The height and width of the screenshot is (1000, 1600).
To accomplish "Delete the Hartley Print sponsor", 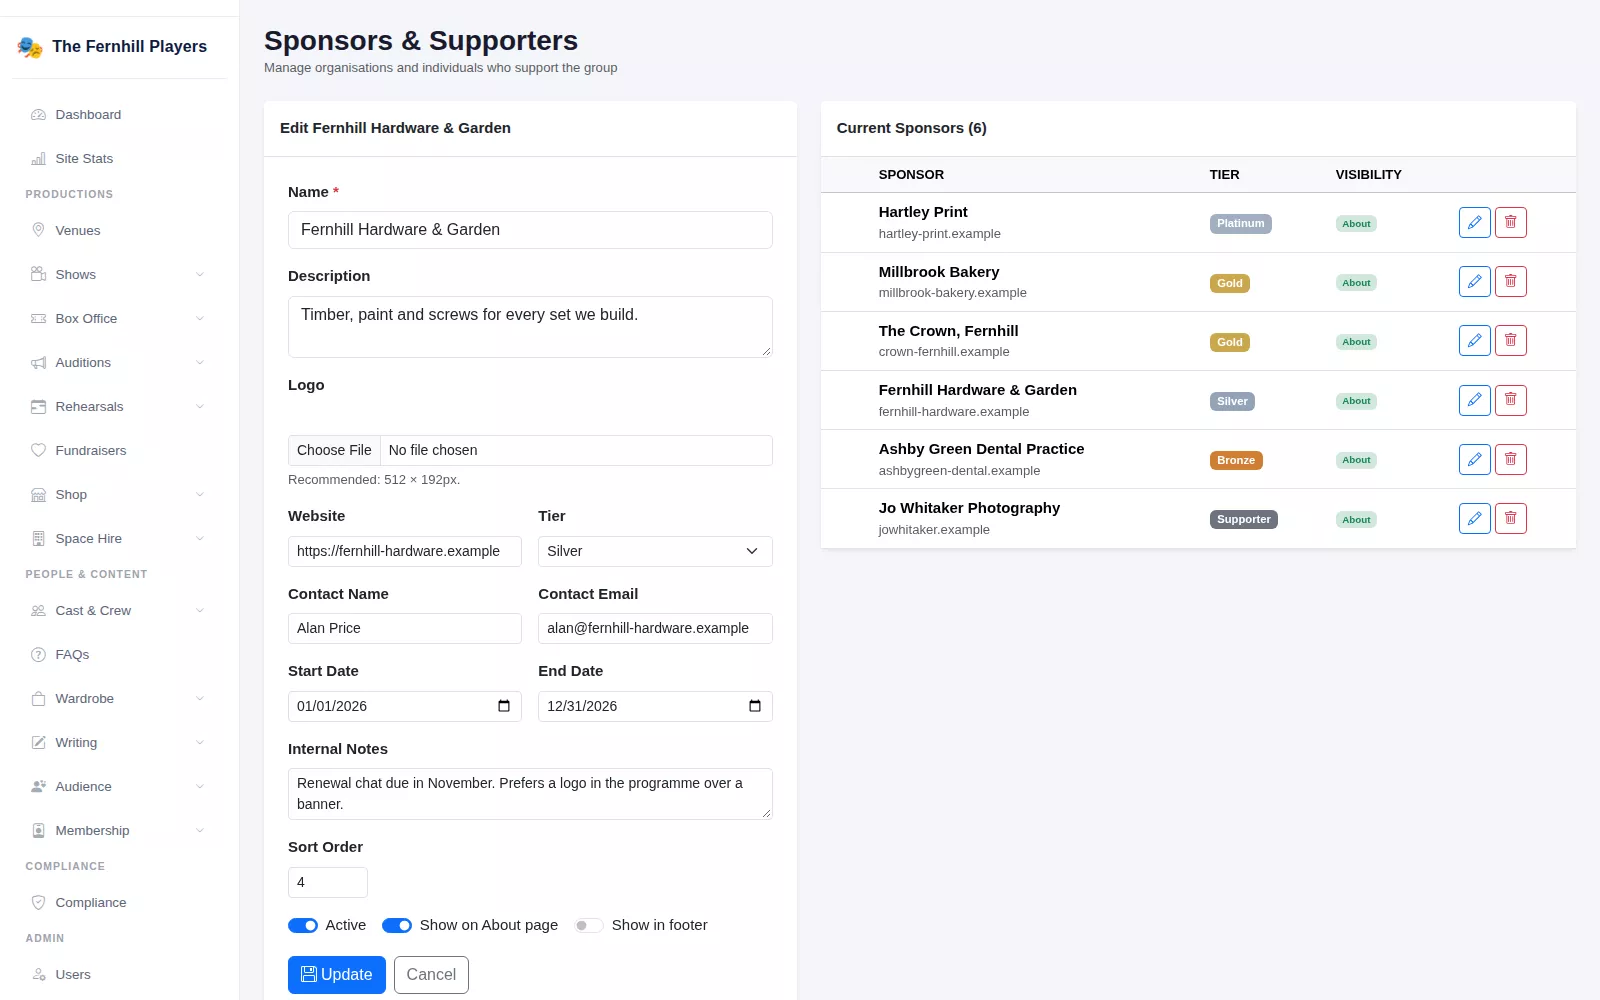I will (x=1510, y=222).
